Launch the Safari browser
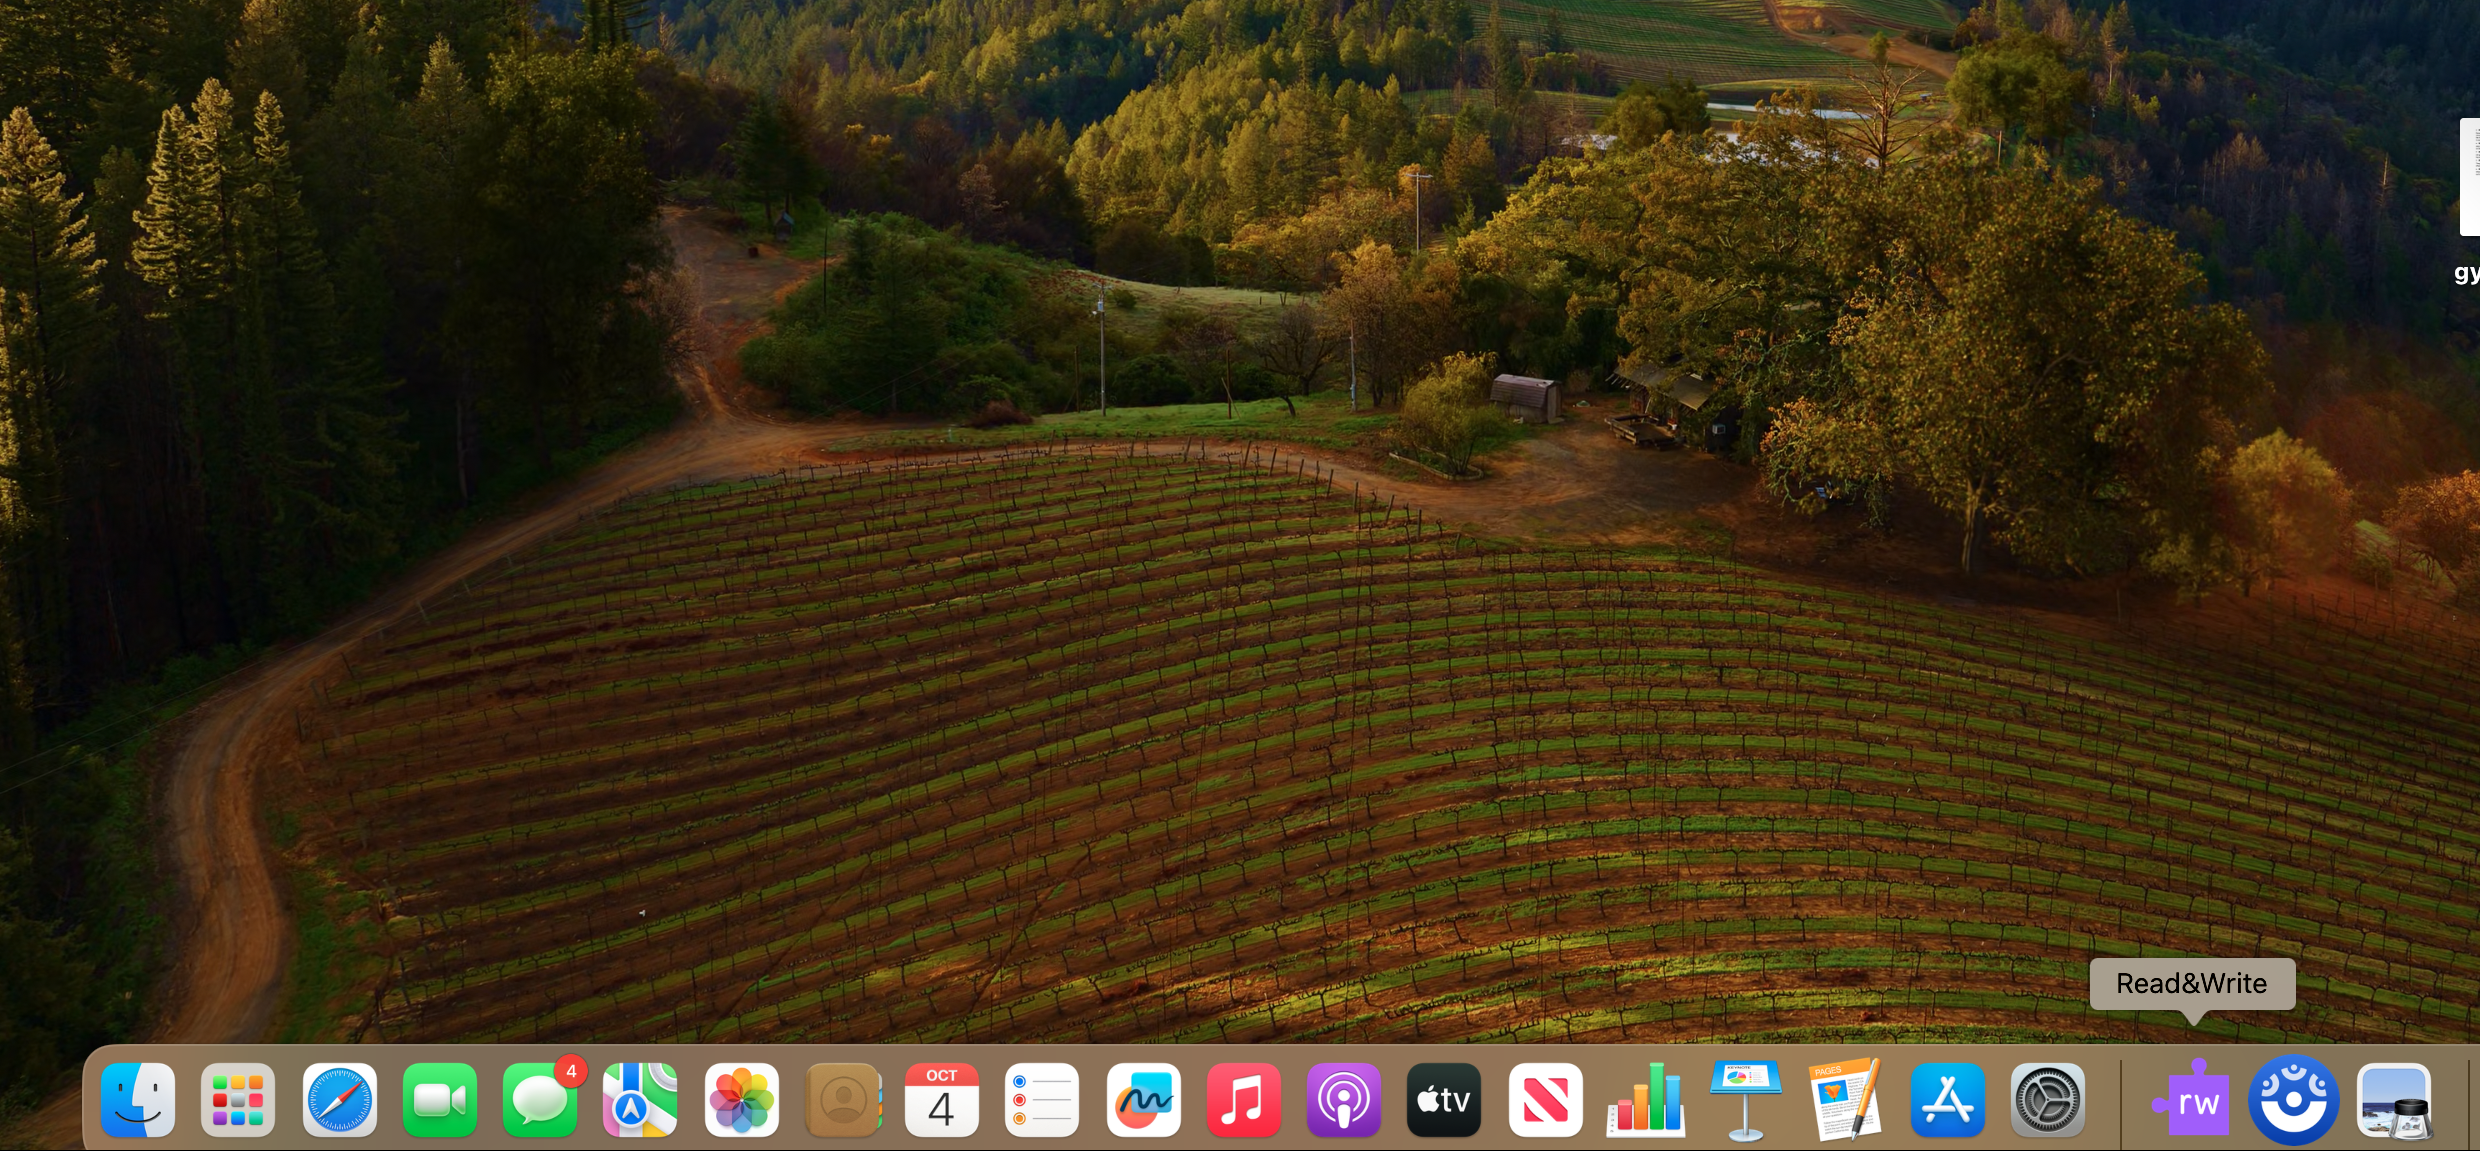Image resolution: width=2480 pixels, height=1151 pixels. pos(339,1100)
